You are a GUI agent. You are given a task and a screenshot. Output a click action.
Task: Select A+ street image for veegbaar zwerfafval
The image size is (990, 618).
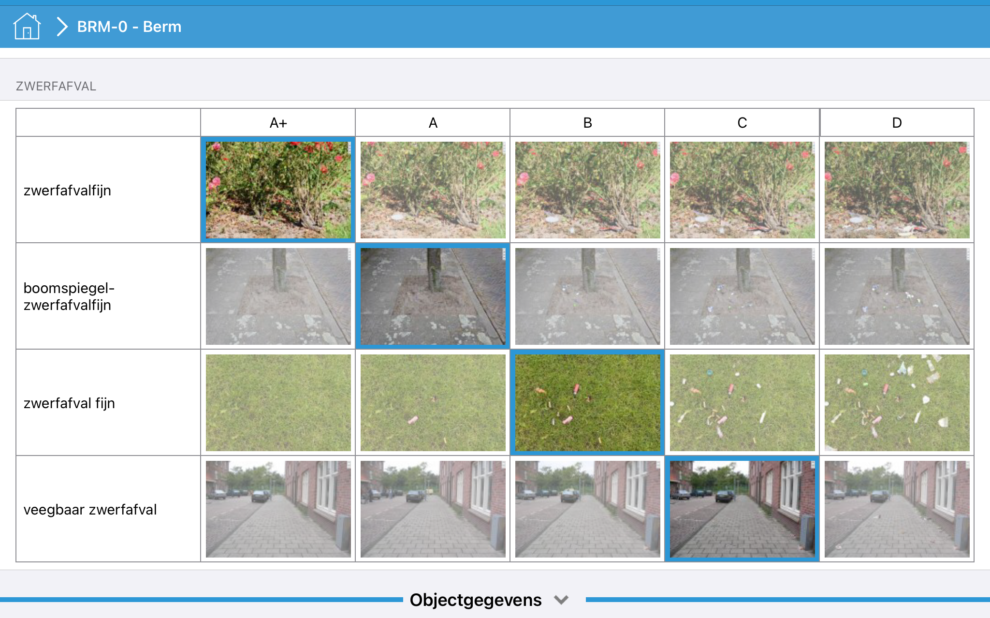tap(278, 509)
